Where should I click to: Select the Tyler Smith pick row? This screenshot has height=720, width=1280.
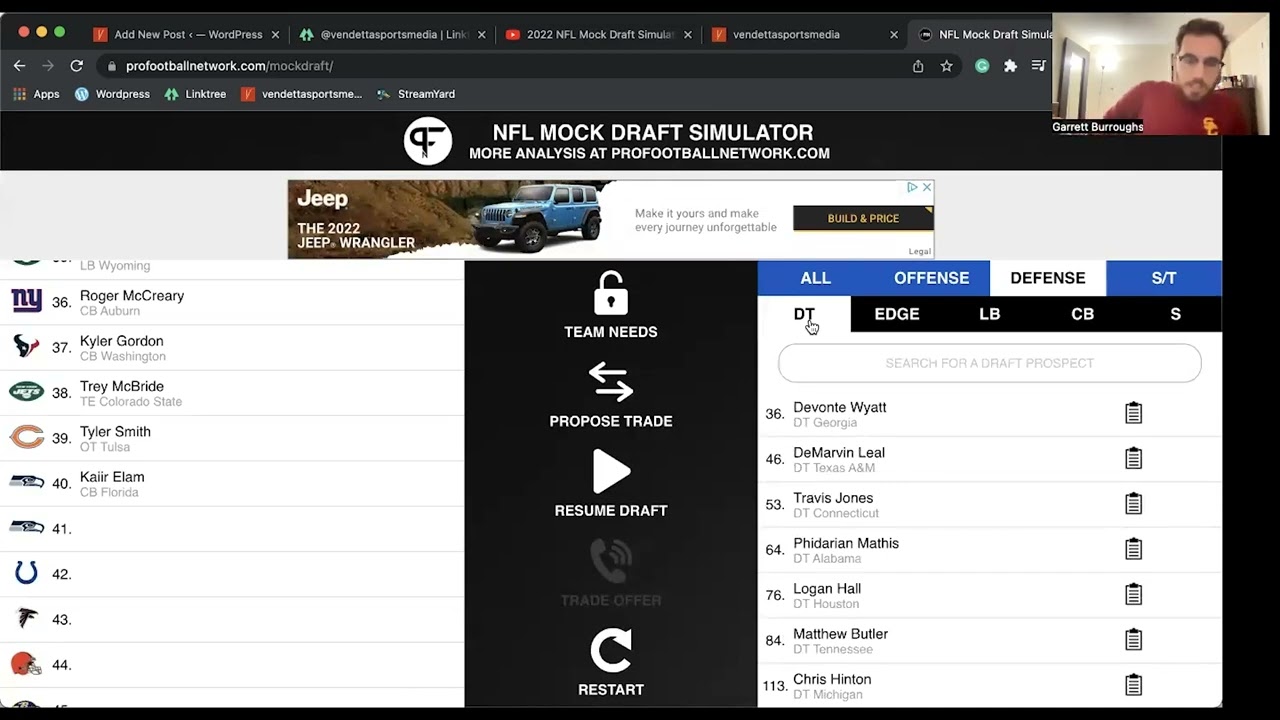[x=232, y=438]
